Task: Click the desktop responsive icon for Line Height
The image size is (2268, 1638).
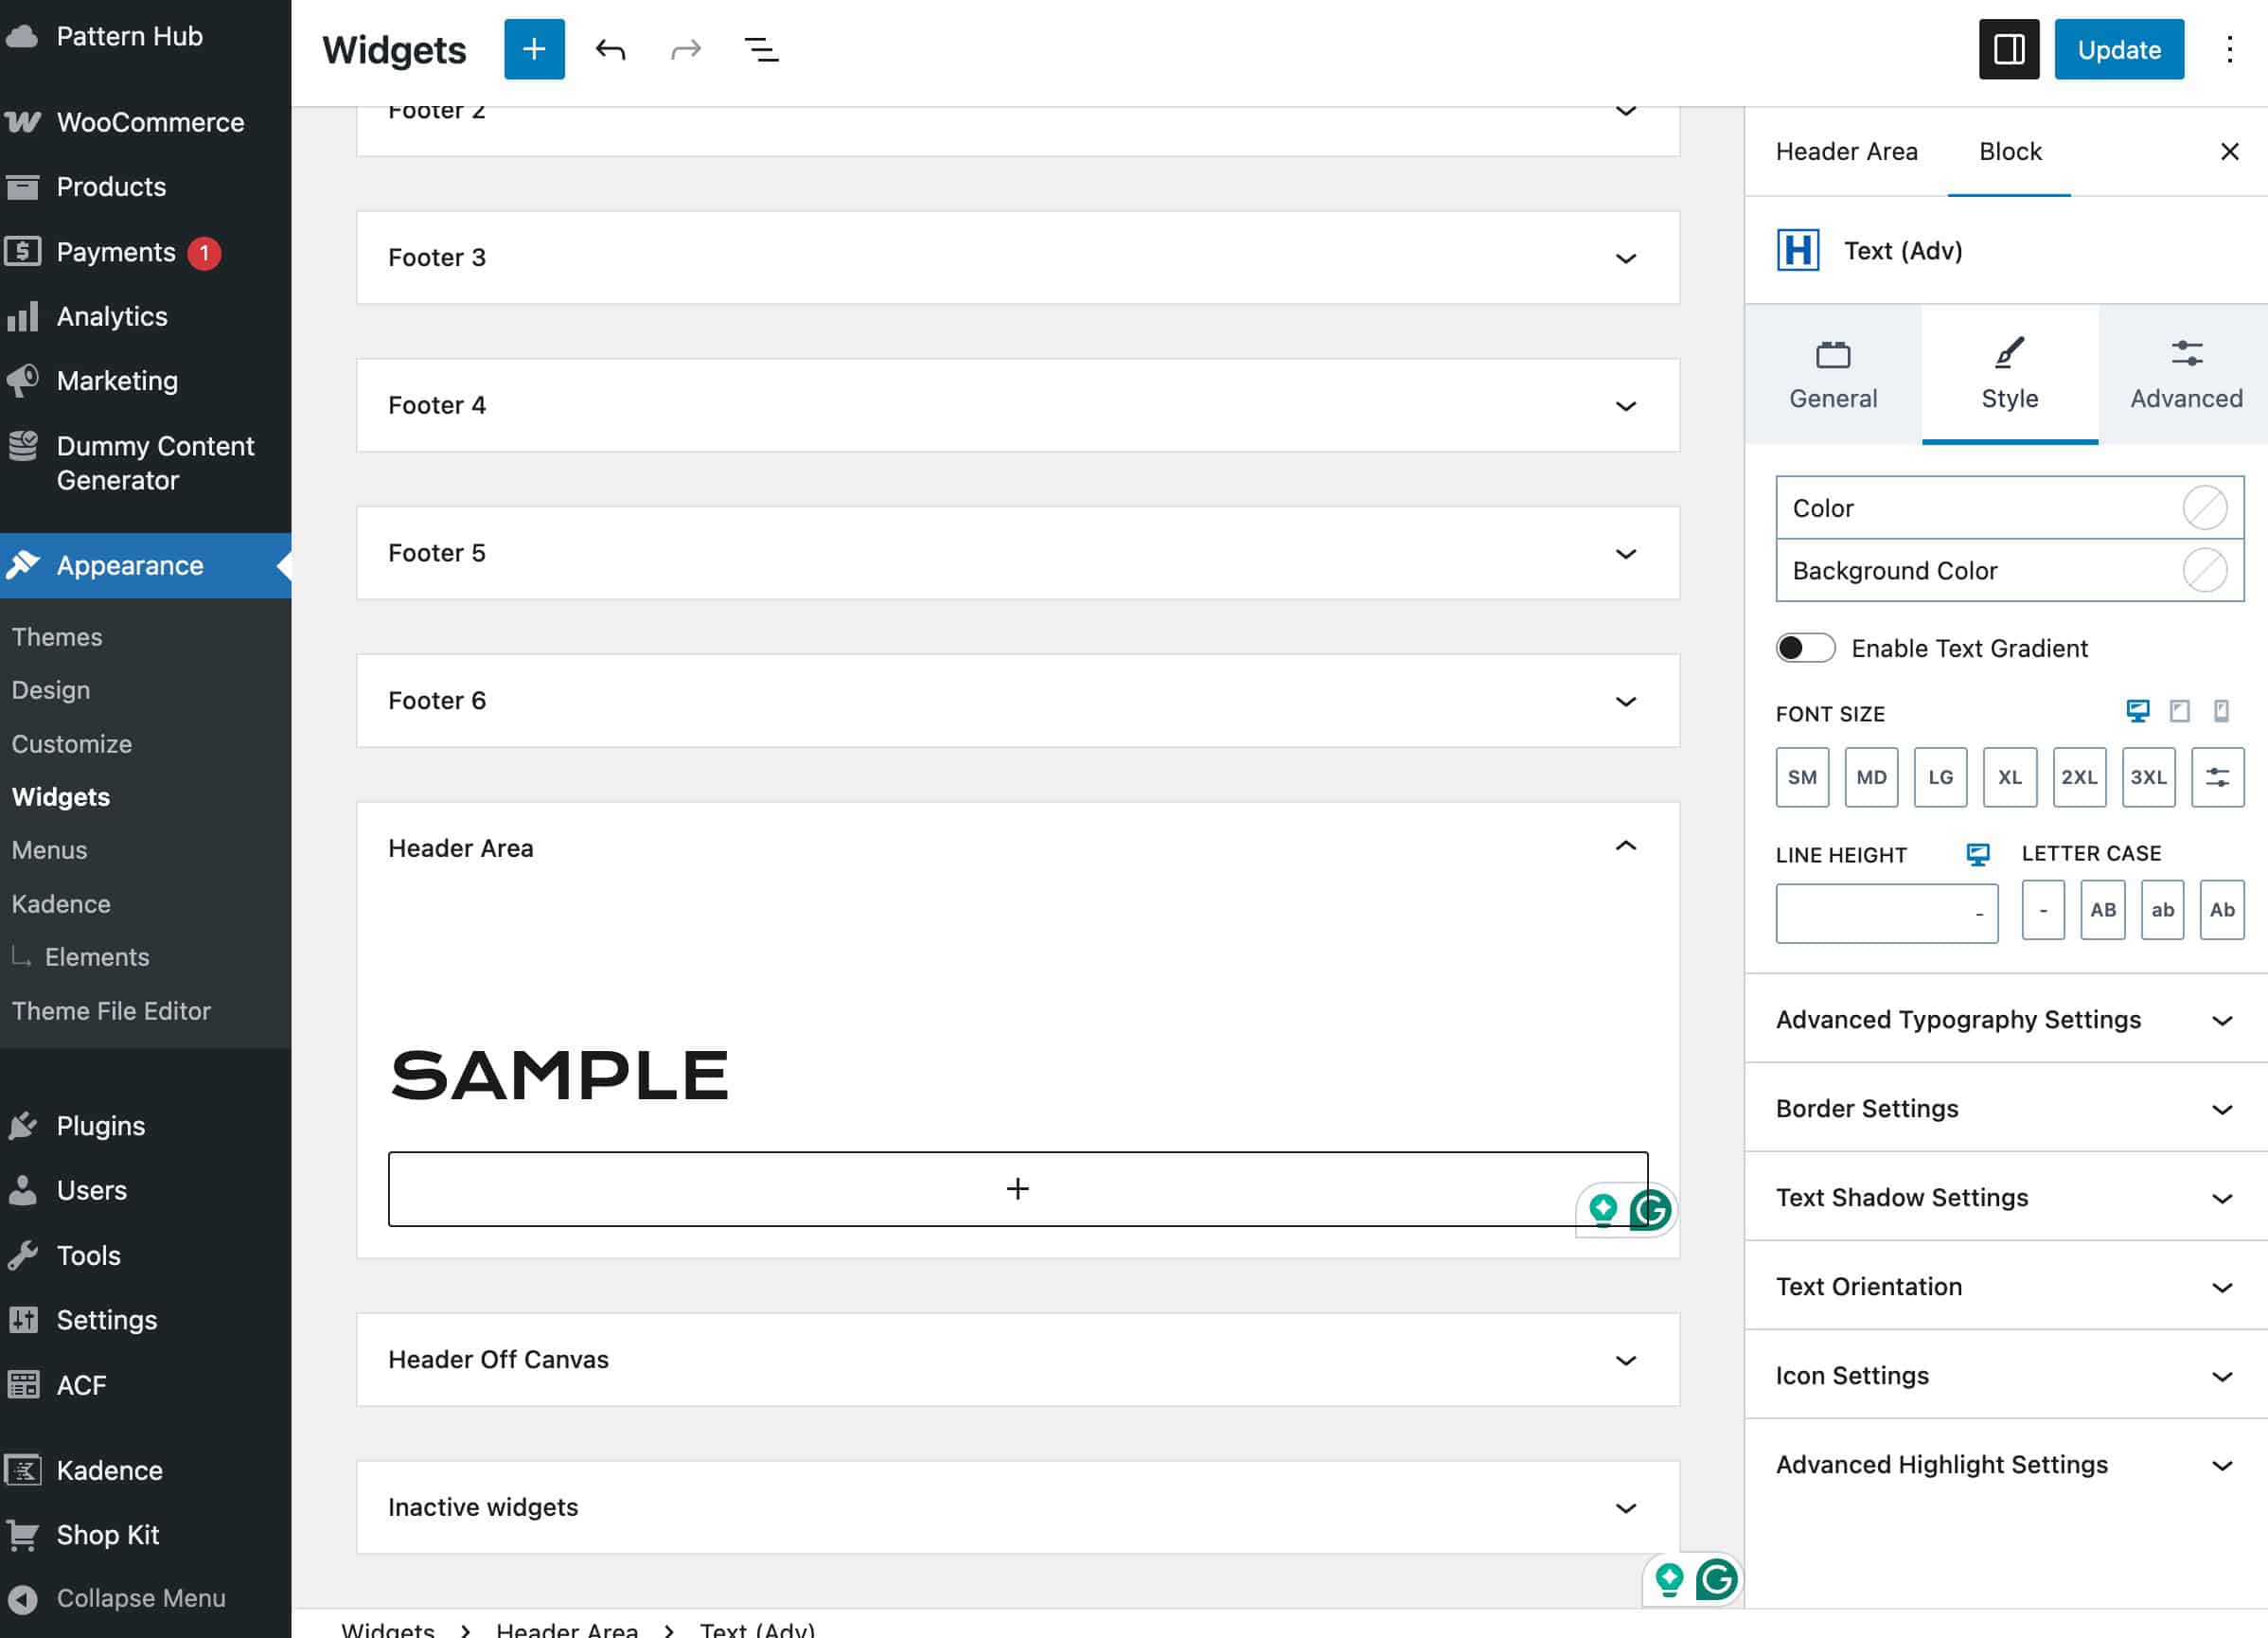Action: [x=1977, y=854]
